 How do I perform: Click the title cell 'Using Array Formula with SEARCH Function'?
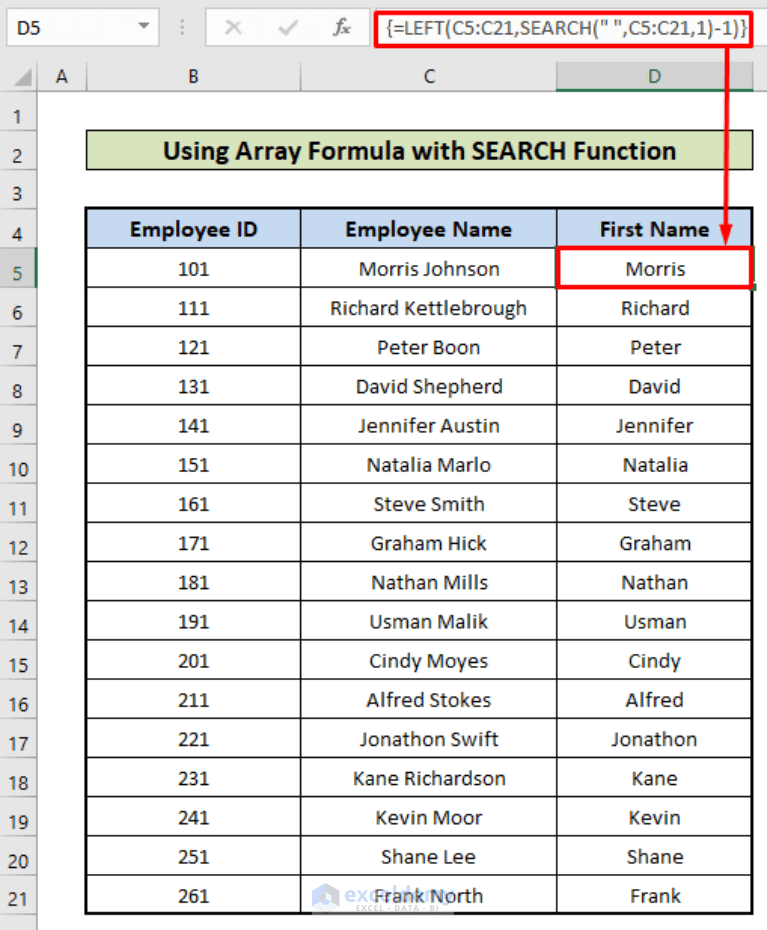[419, 151]
